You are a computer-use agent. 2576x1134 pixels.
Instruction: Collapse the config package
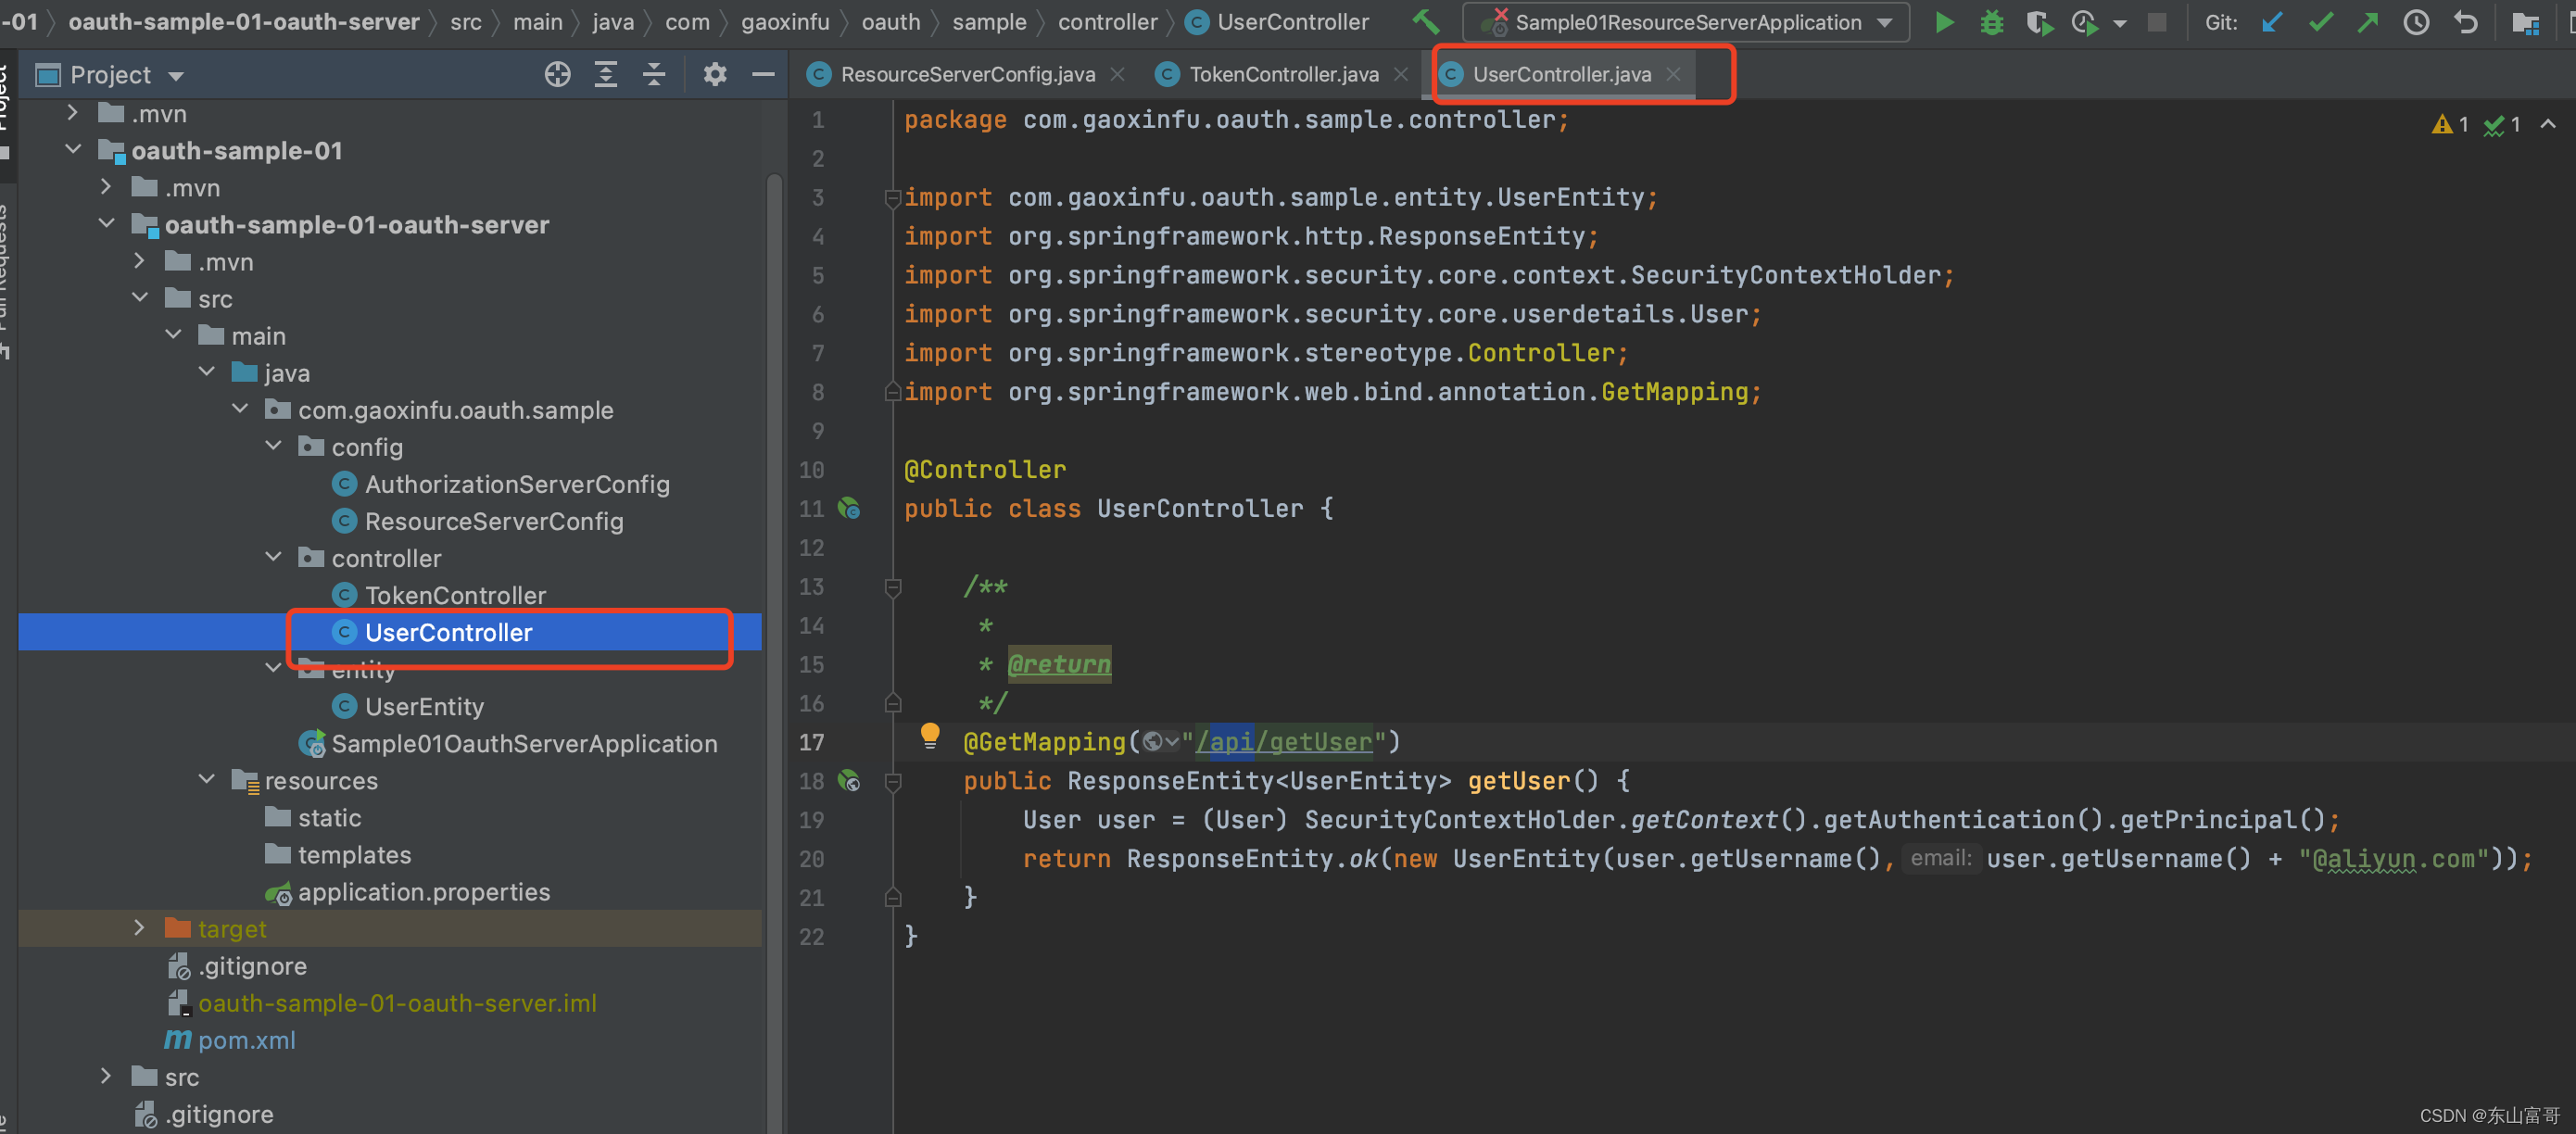pos(274,446)
